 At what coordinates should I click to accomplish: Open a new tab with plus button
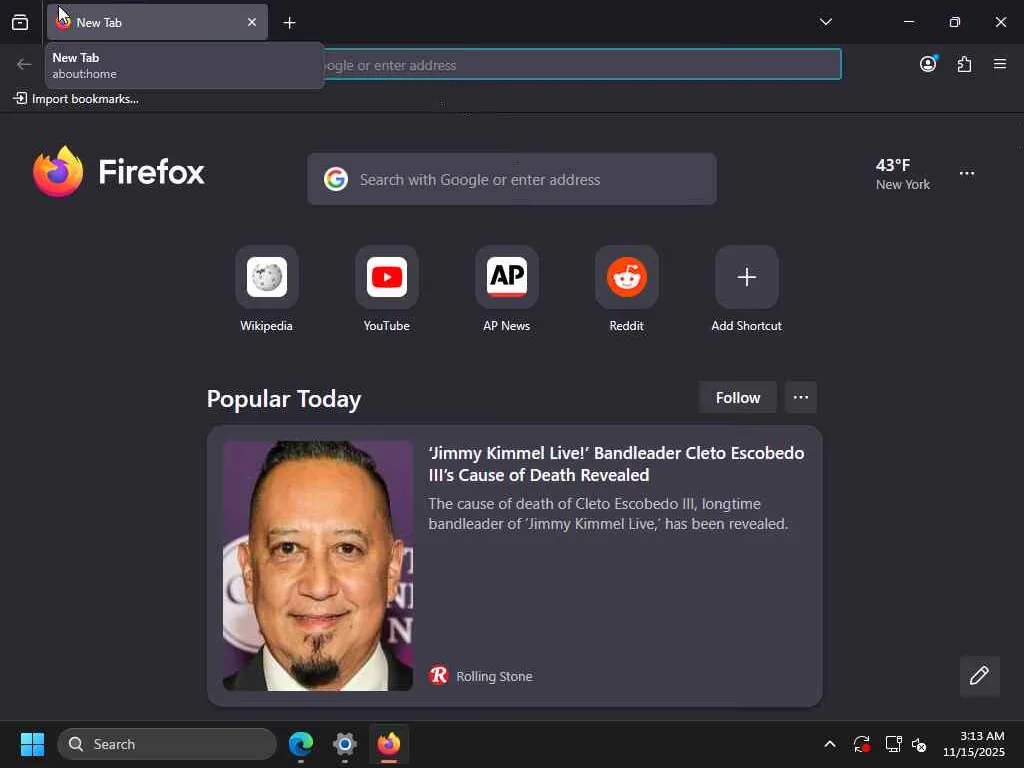(289, 23)
